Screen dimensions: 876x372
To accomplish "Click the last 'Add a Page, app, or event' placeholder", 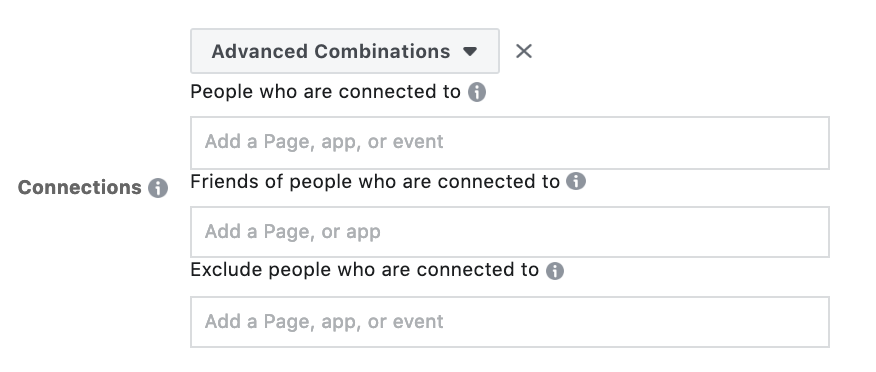I will point(324,321).
